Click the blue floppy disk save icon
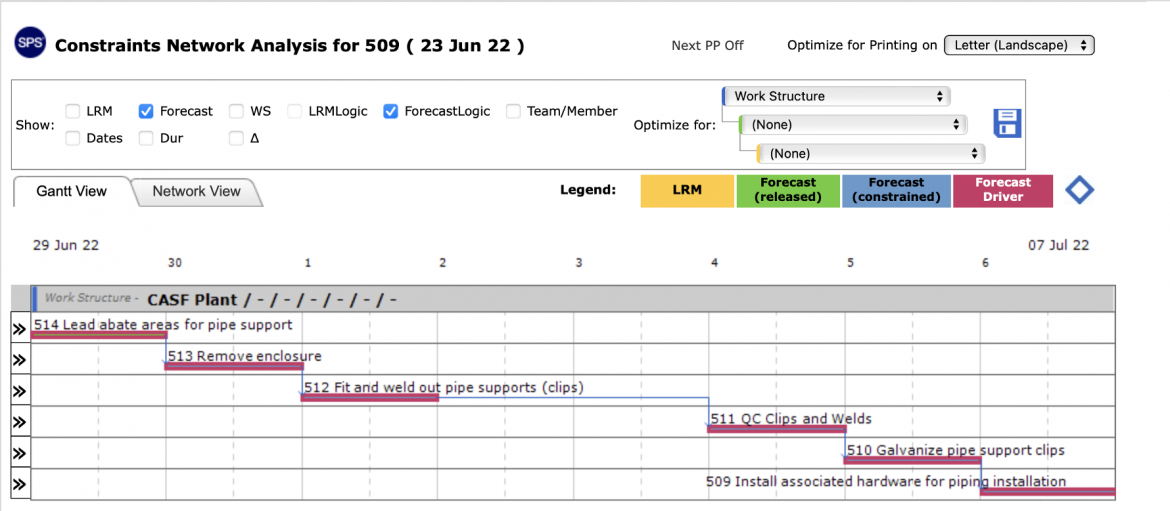This screenshot has width=1170, height=511. [1007, 123]
